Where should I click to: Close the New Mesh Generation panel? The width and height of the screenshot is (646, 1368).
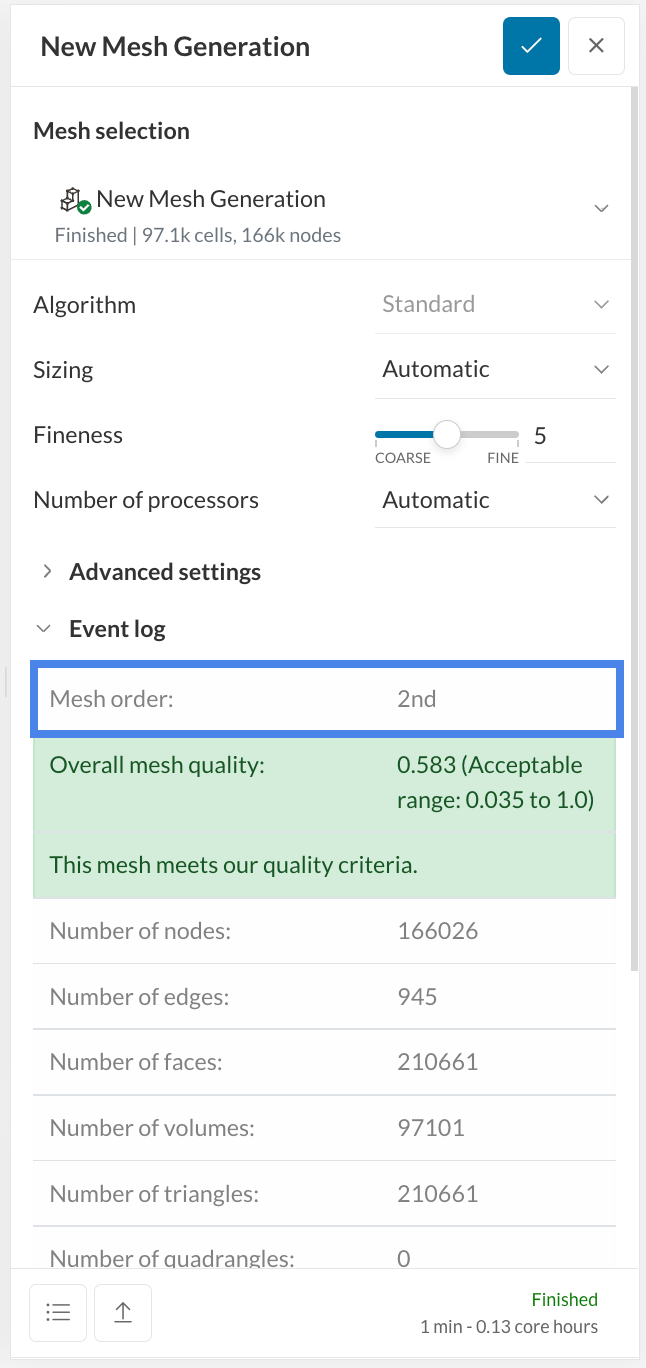(596, 46)
